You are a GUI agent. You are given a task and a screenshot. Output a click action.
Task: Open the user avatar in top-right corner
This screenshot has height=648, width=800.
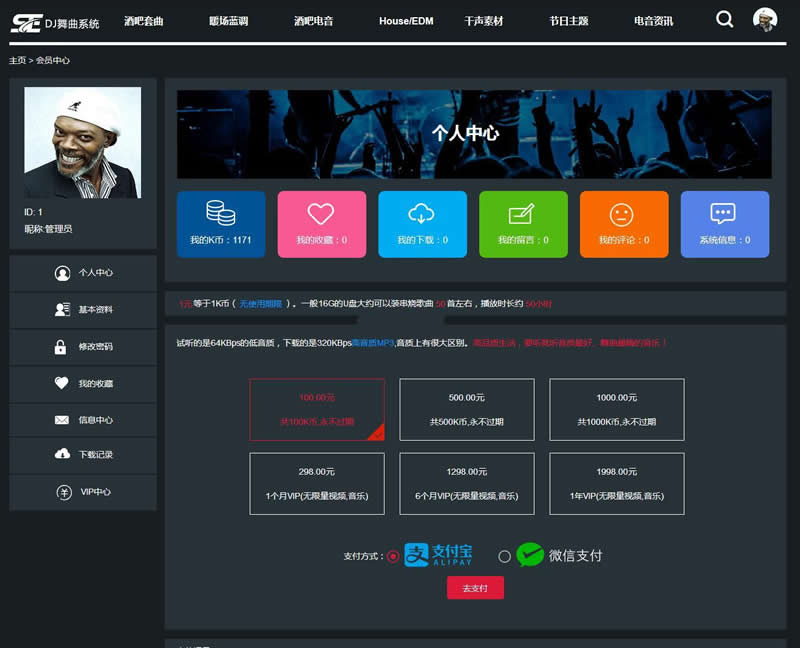tap(765, 20)
